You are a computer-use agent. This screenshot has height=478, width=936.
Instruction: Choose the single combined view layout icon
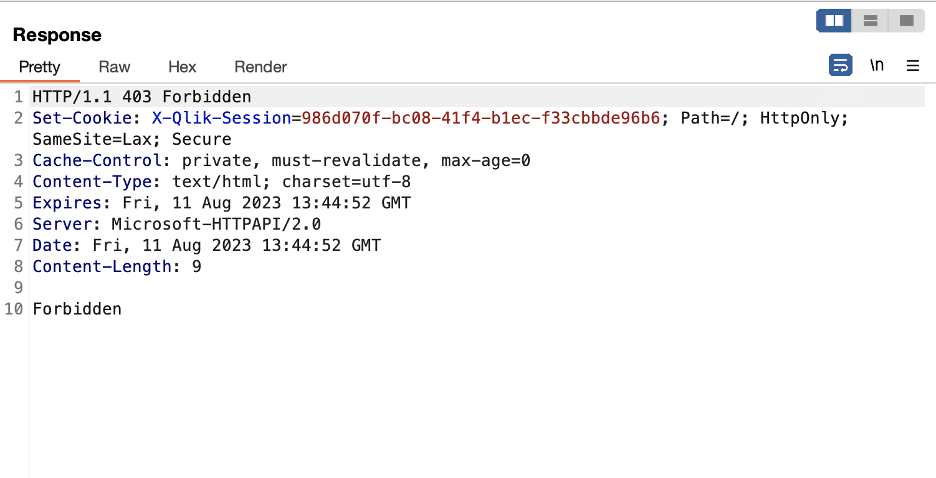[906, 21]
